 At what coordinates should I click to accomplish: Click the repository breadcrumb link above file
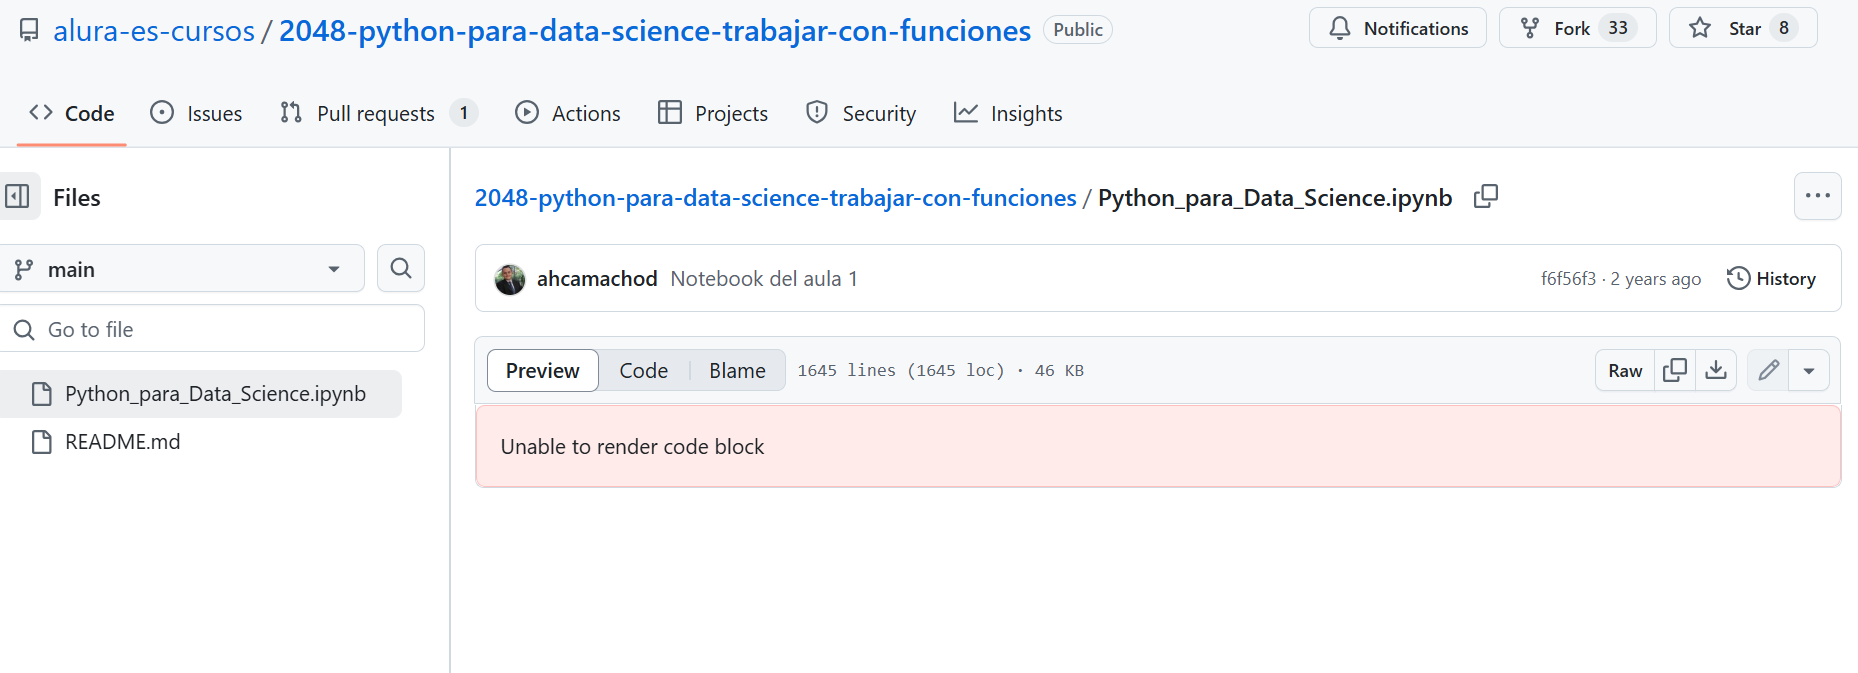pyautogui.click(x=775, y=197)
